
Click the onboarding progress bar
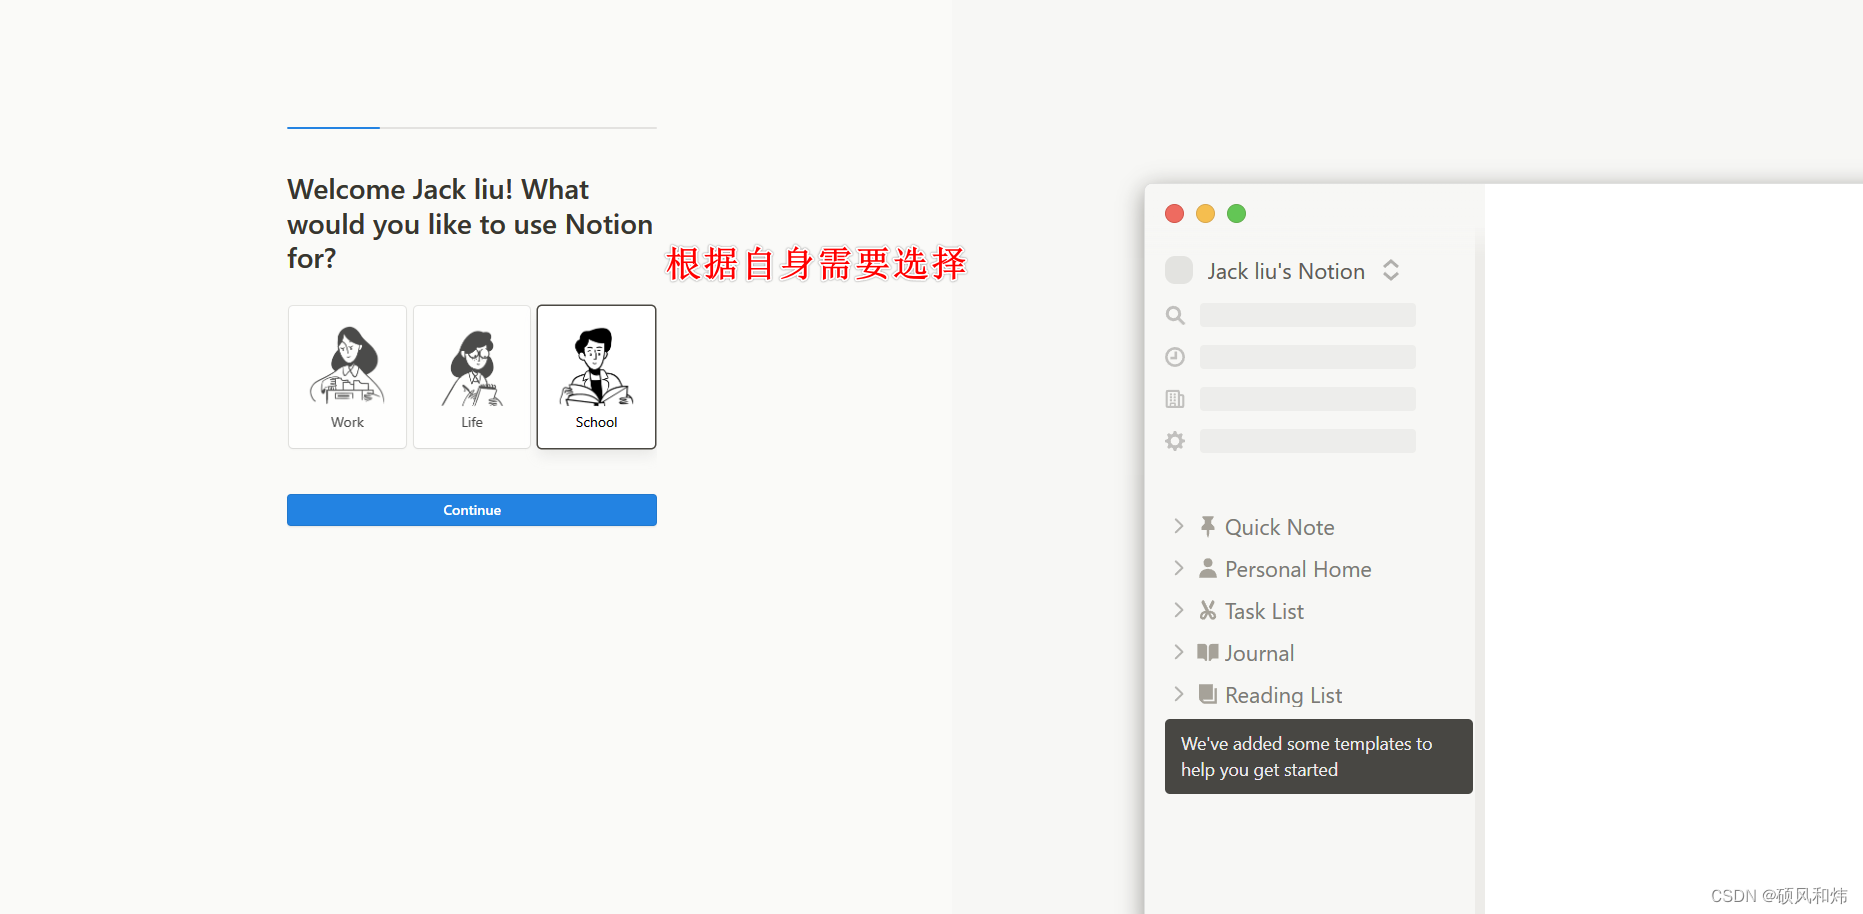(x=472, y=128)
